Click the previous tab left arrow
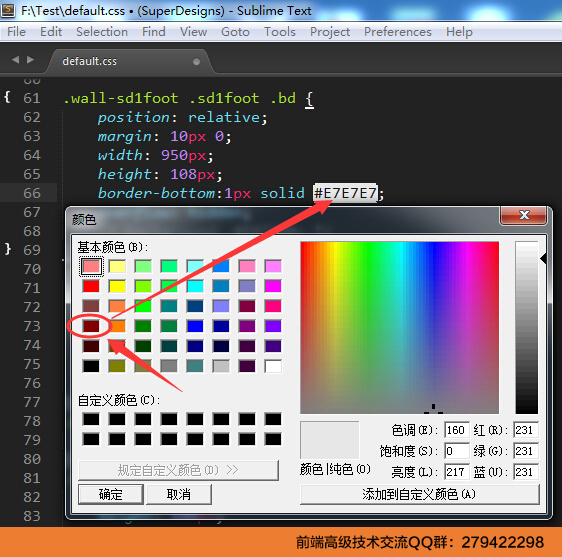Image resolution: width=562 pixels, height=557 pixels. tap(15, 59)
